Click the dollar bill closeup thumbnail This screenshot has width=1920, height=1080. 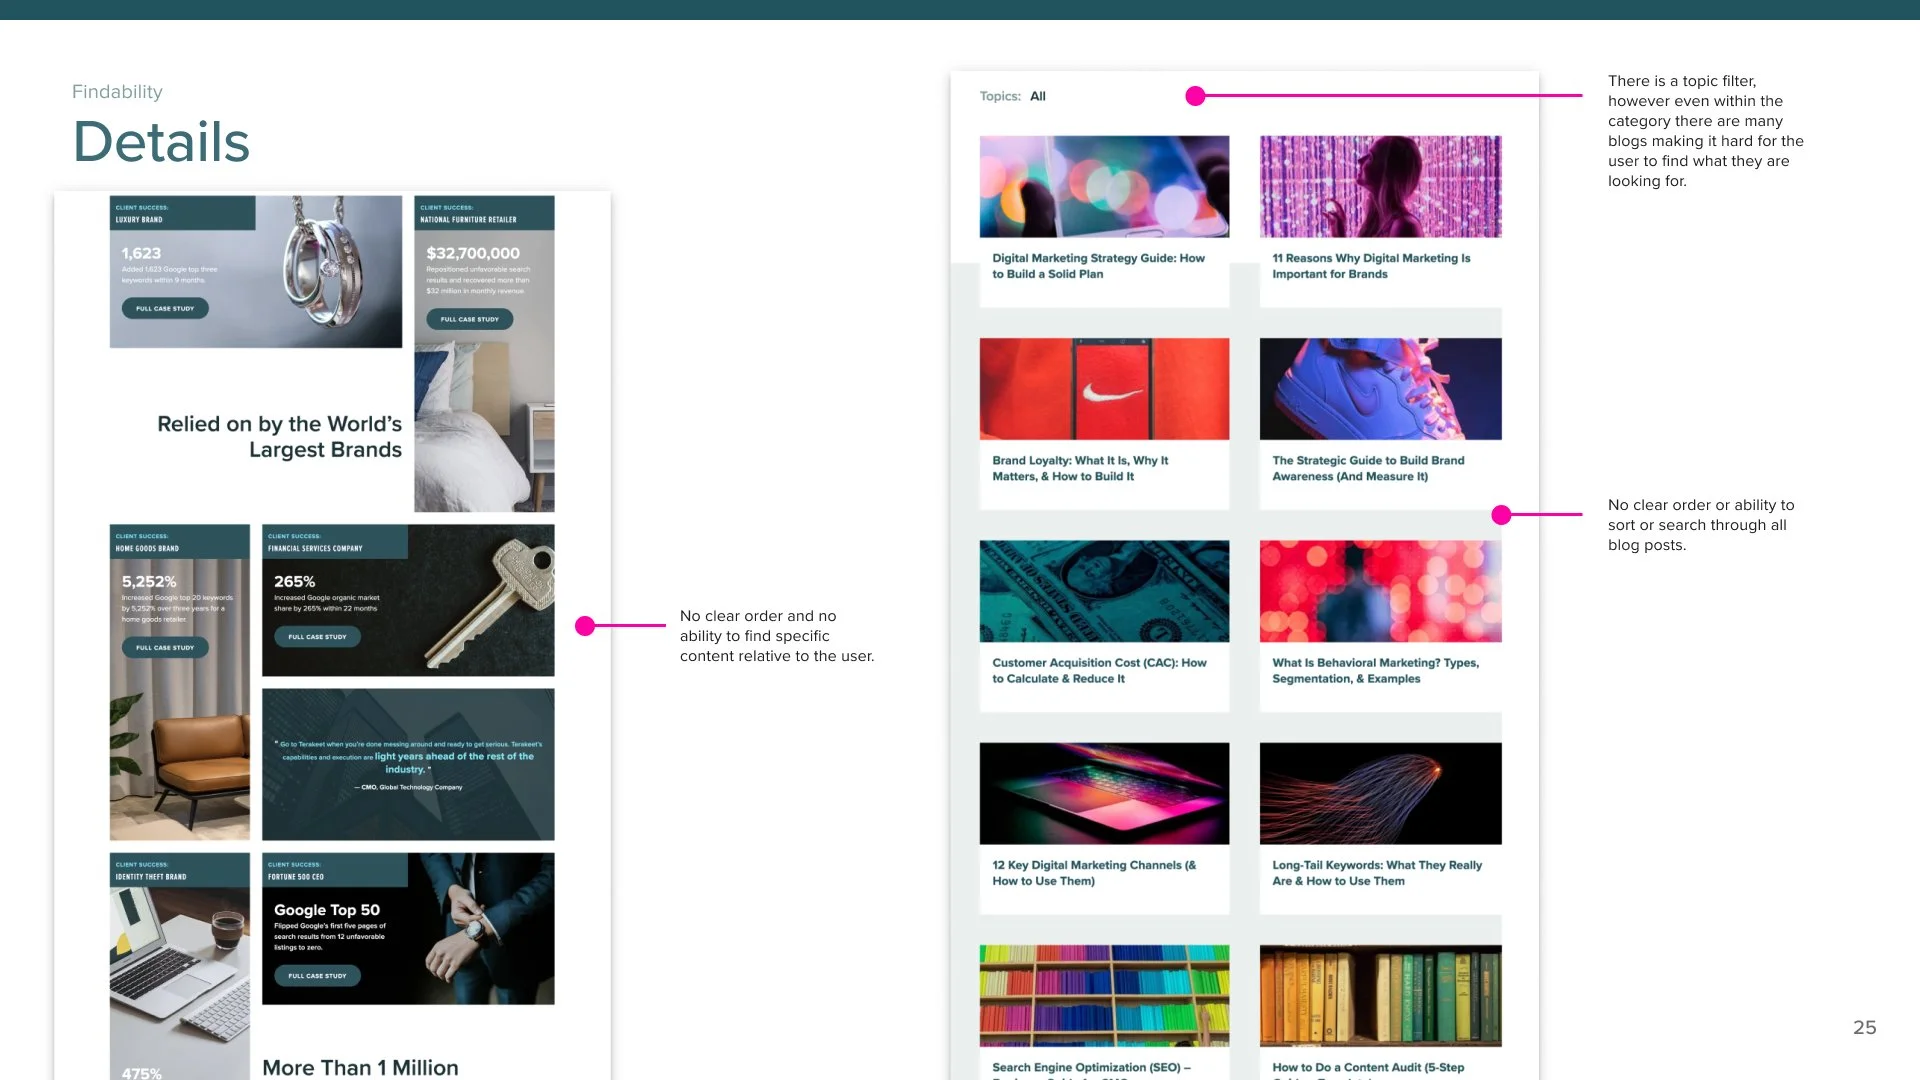click(1104, 591)
